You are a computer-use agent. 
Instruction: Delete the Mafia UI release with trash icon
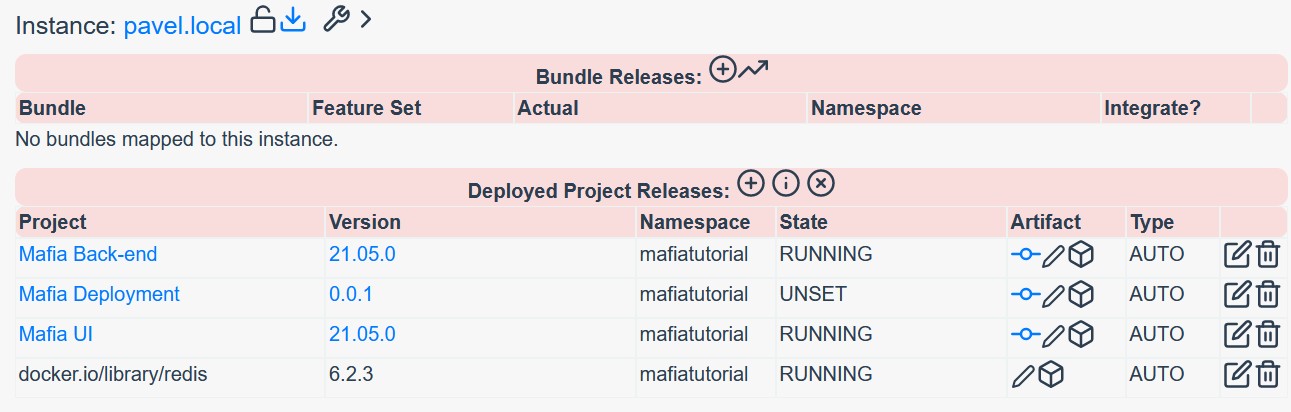[1268, 335]
